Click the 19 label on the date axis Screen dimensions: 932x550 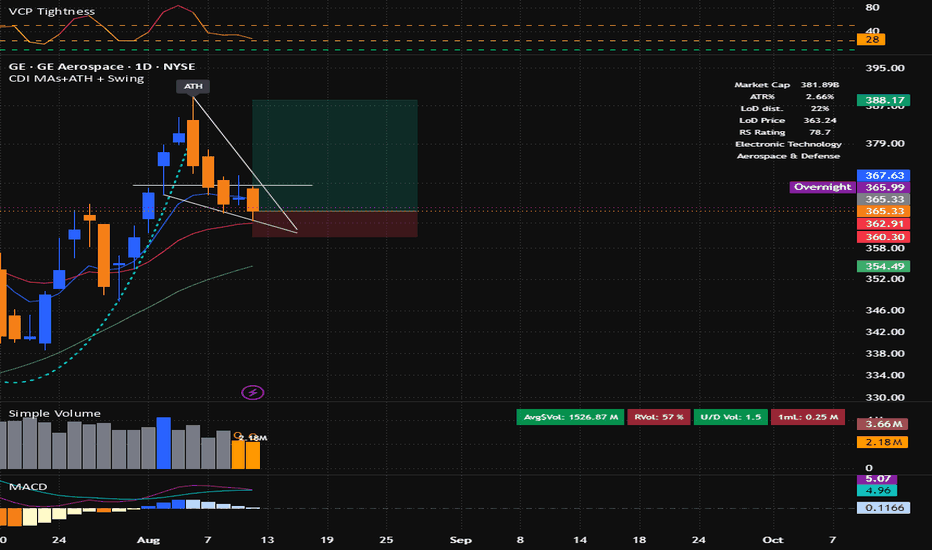point(327,540)
